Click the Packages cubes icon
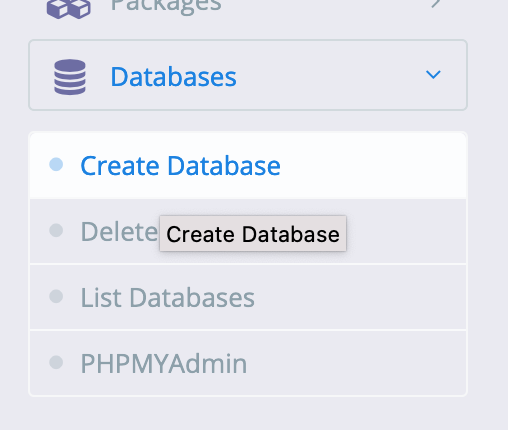 [68, 8]
